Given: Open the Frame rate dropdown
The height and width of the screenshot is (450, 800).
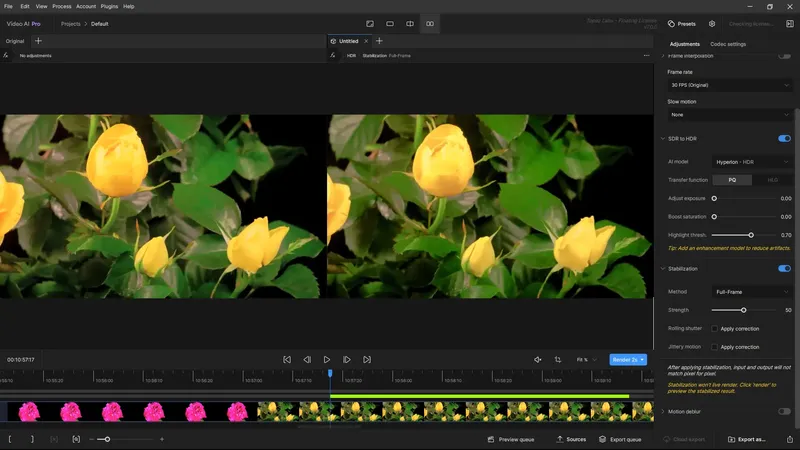Looking at the screenshot, I should (729, 85).
